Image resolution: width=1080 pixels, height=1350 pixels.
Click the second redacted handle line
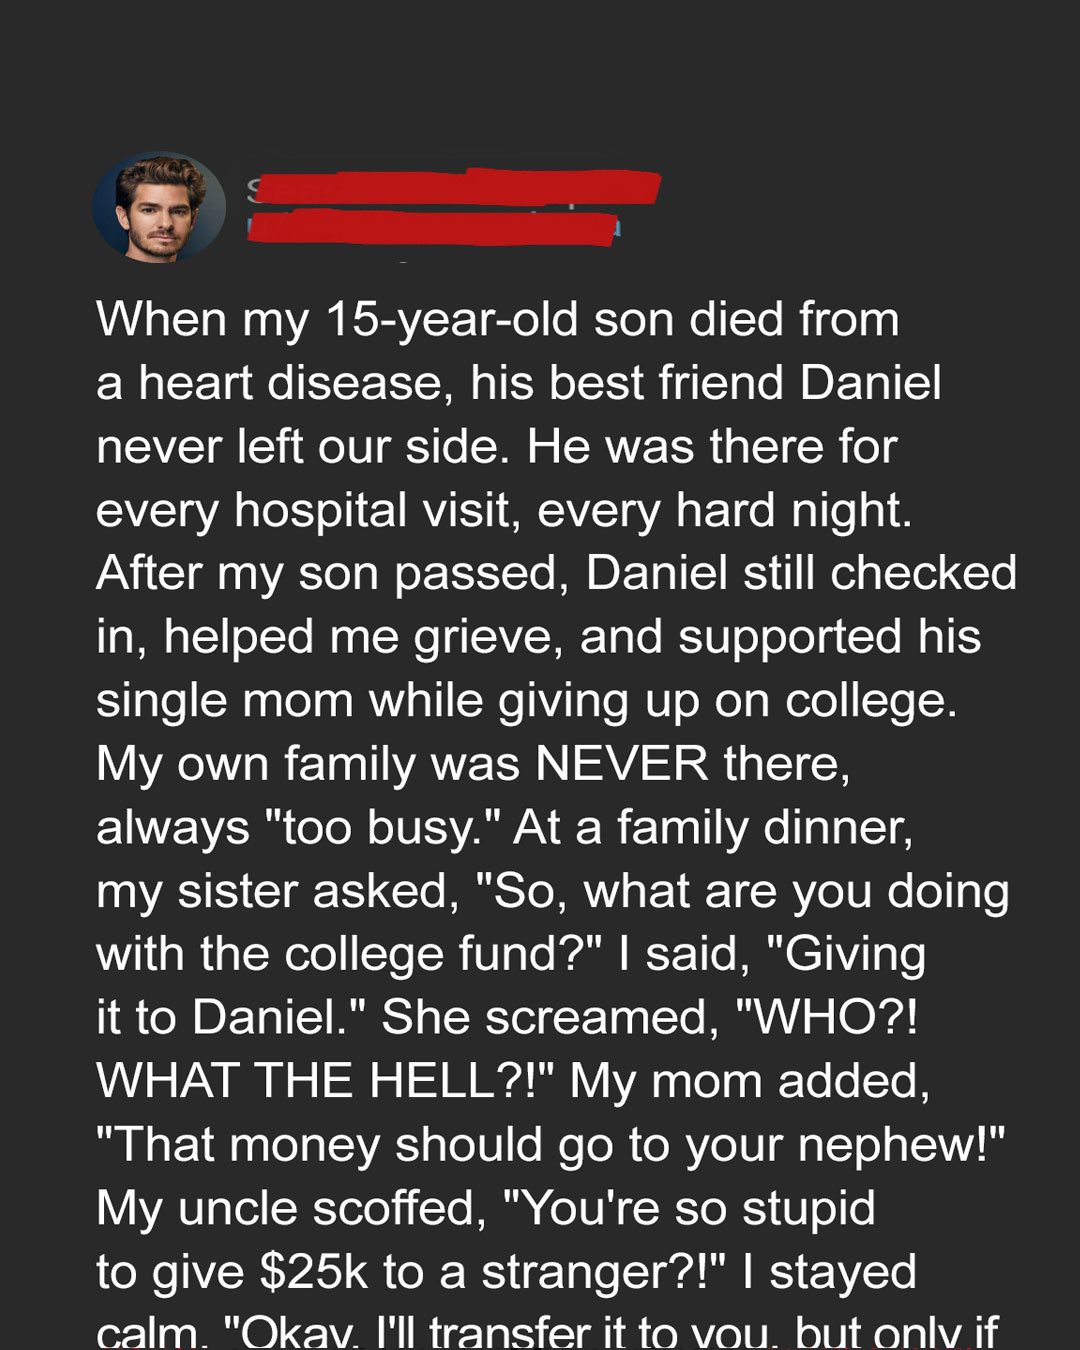pos(433,228)
